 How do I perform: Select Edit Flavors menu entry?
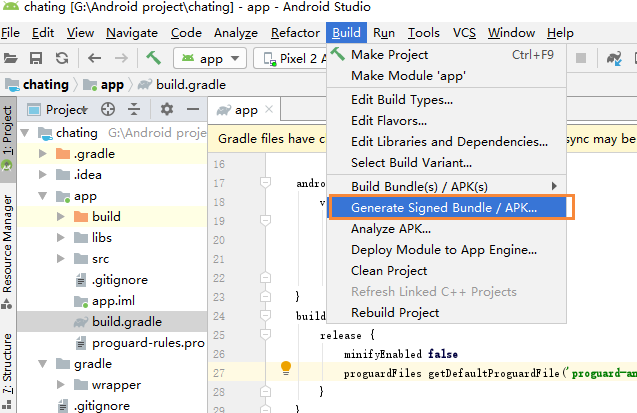(x=446, y=121)
